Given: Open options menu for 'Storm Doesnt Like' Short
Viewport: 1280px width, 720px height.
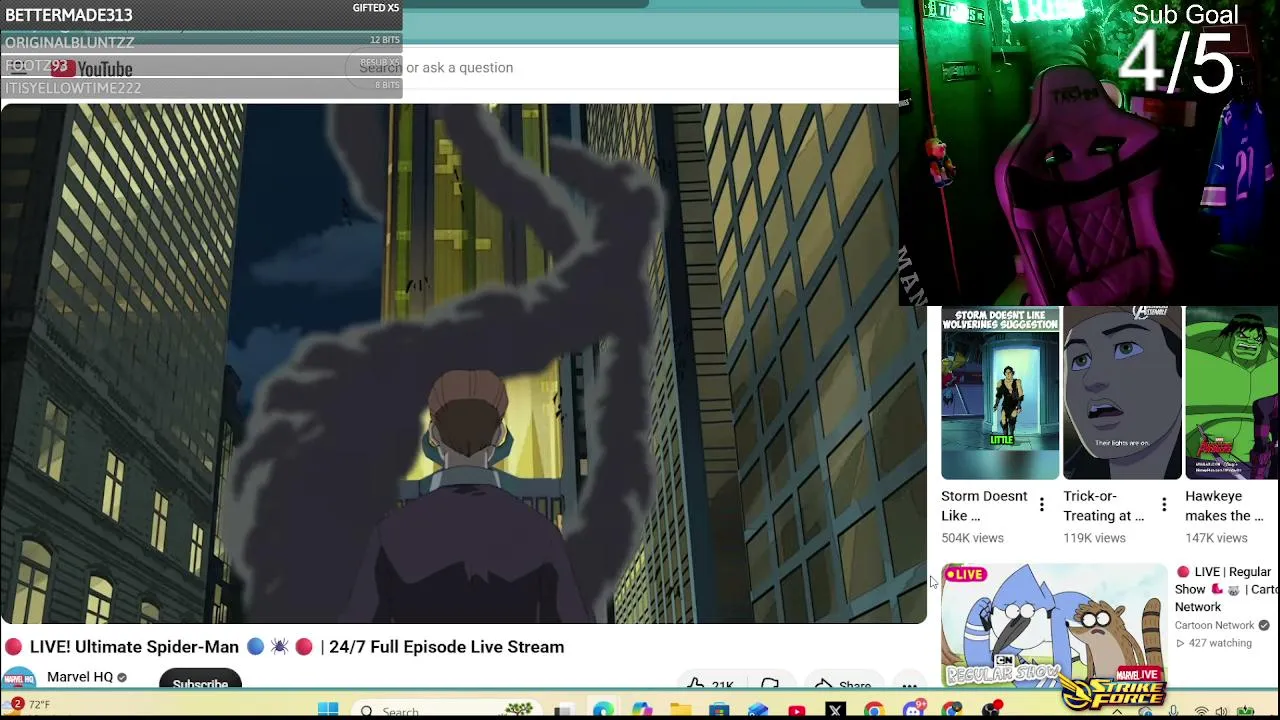Looking at the screenshot, I should [1041, 505].
